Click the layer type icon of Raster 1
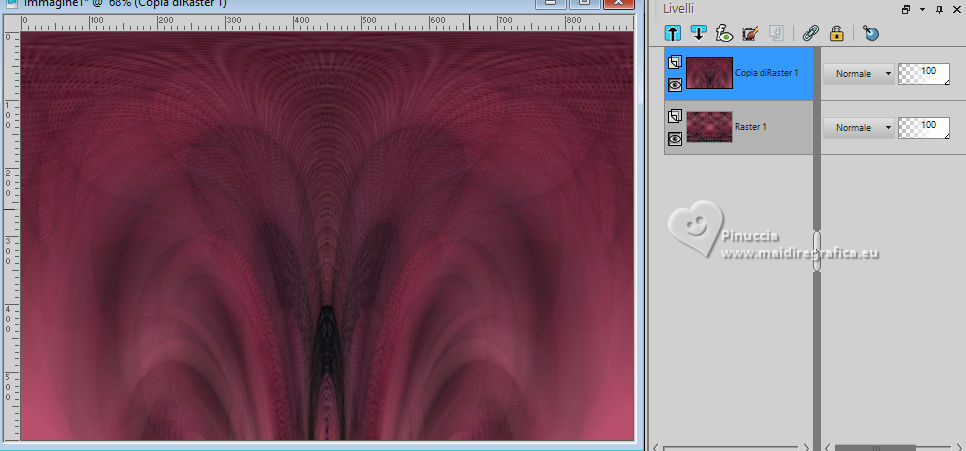966x451 pixels. pos(675,116)
